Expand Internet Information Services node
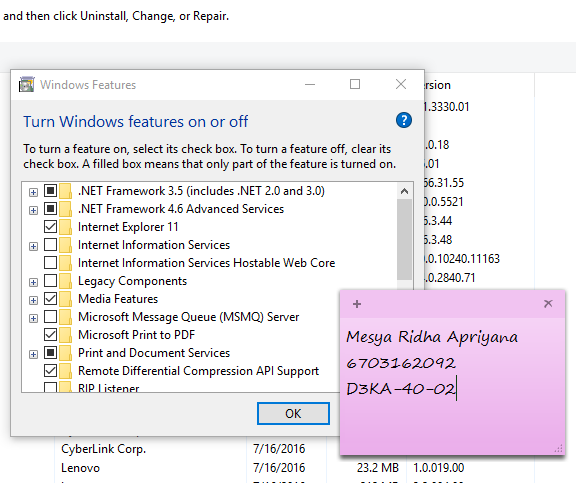The image size is (576, 483). [33, 246]
